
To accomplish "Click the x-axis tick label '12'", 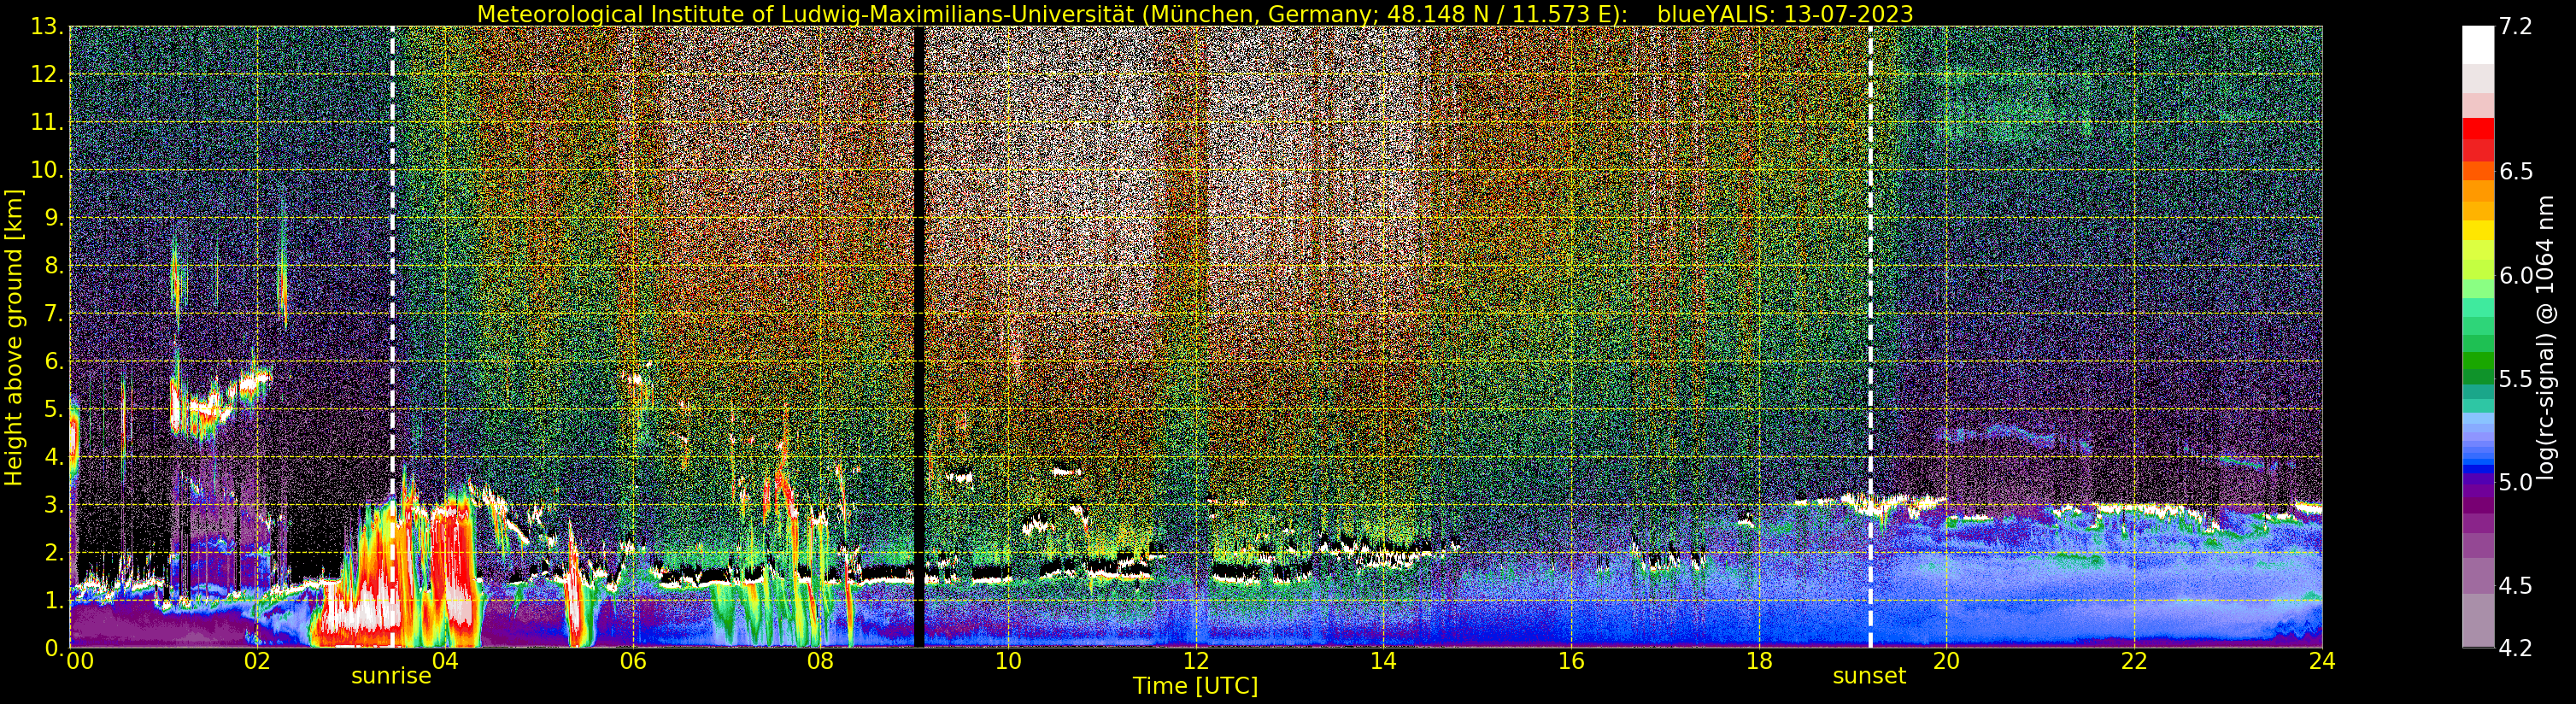I will [1196, 660].
